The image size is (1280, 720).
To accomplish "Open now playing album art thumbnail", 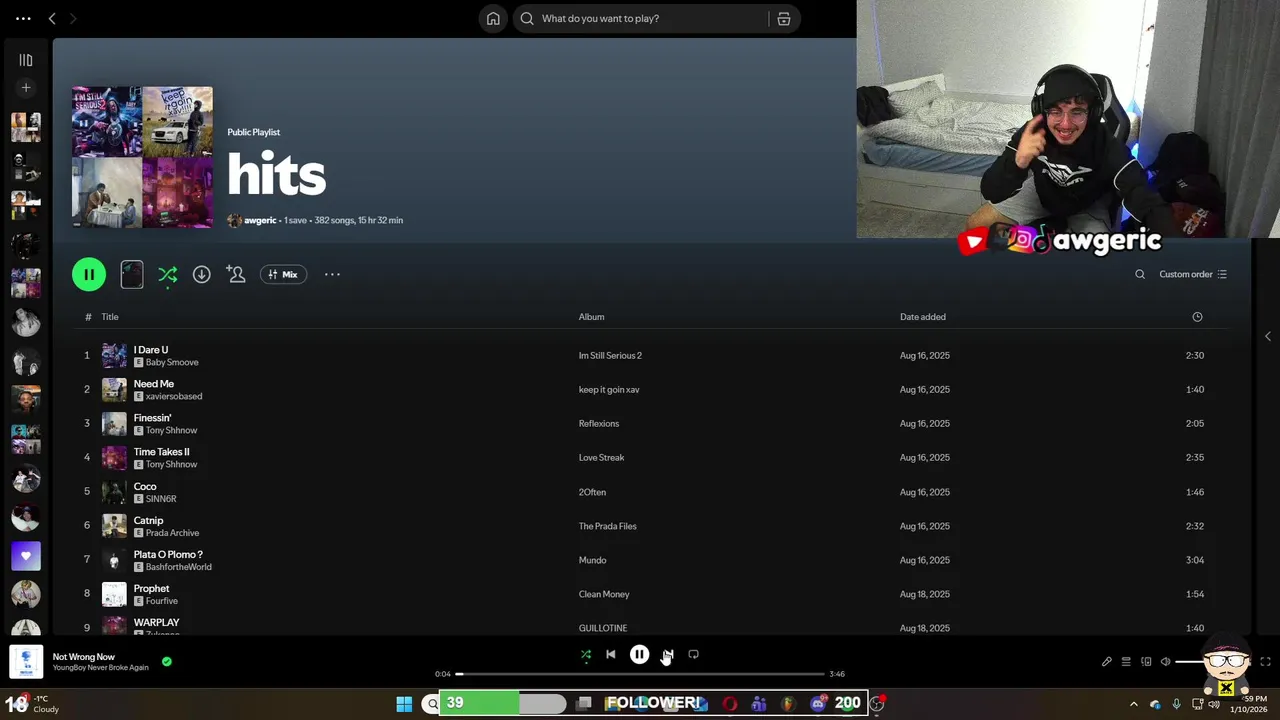I will (x=26, y=662).
